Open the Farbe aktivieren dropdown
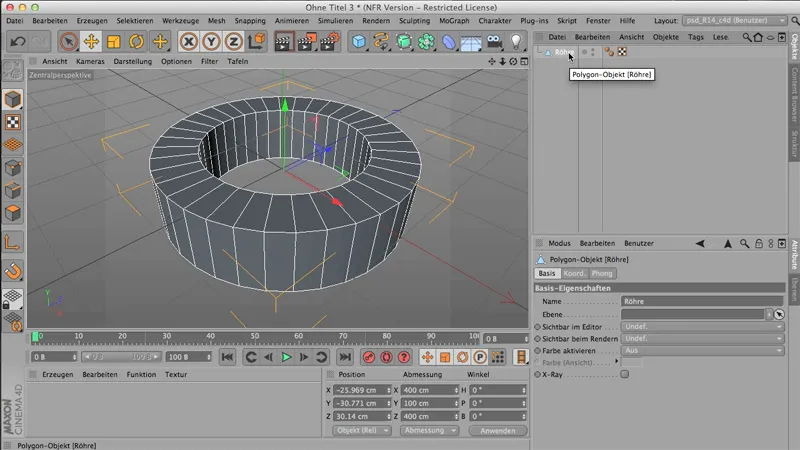The image size is (800, 450). pos(701,350)
